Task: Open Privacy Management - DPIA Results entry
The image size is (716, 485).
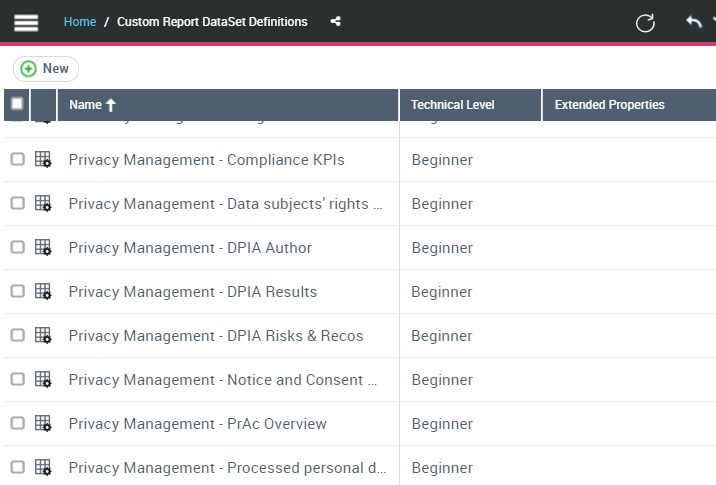Action: click(x=192, y=292)
